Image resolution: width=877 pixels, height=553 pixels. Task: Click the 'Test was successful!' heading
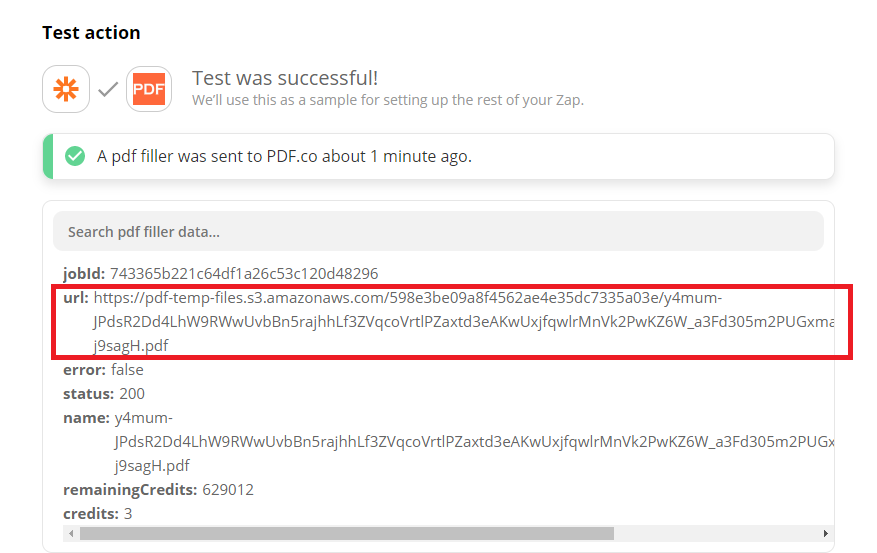pos(285,78)
